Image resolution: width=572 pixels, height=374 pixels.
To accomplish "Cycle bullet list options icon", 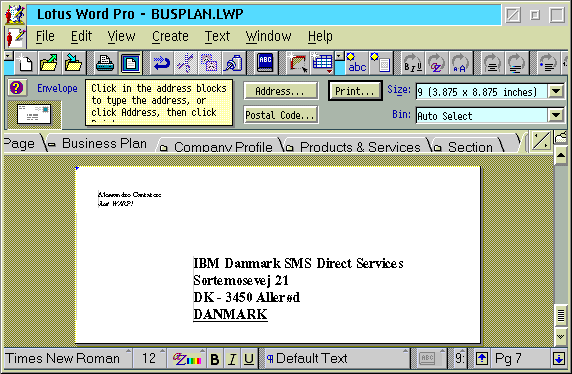I will [x=548, y=63].
